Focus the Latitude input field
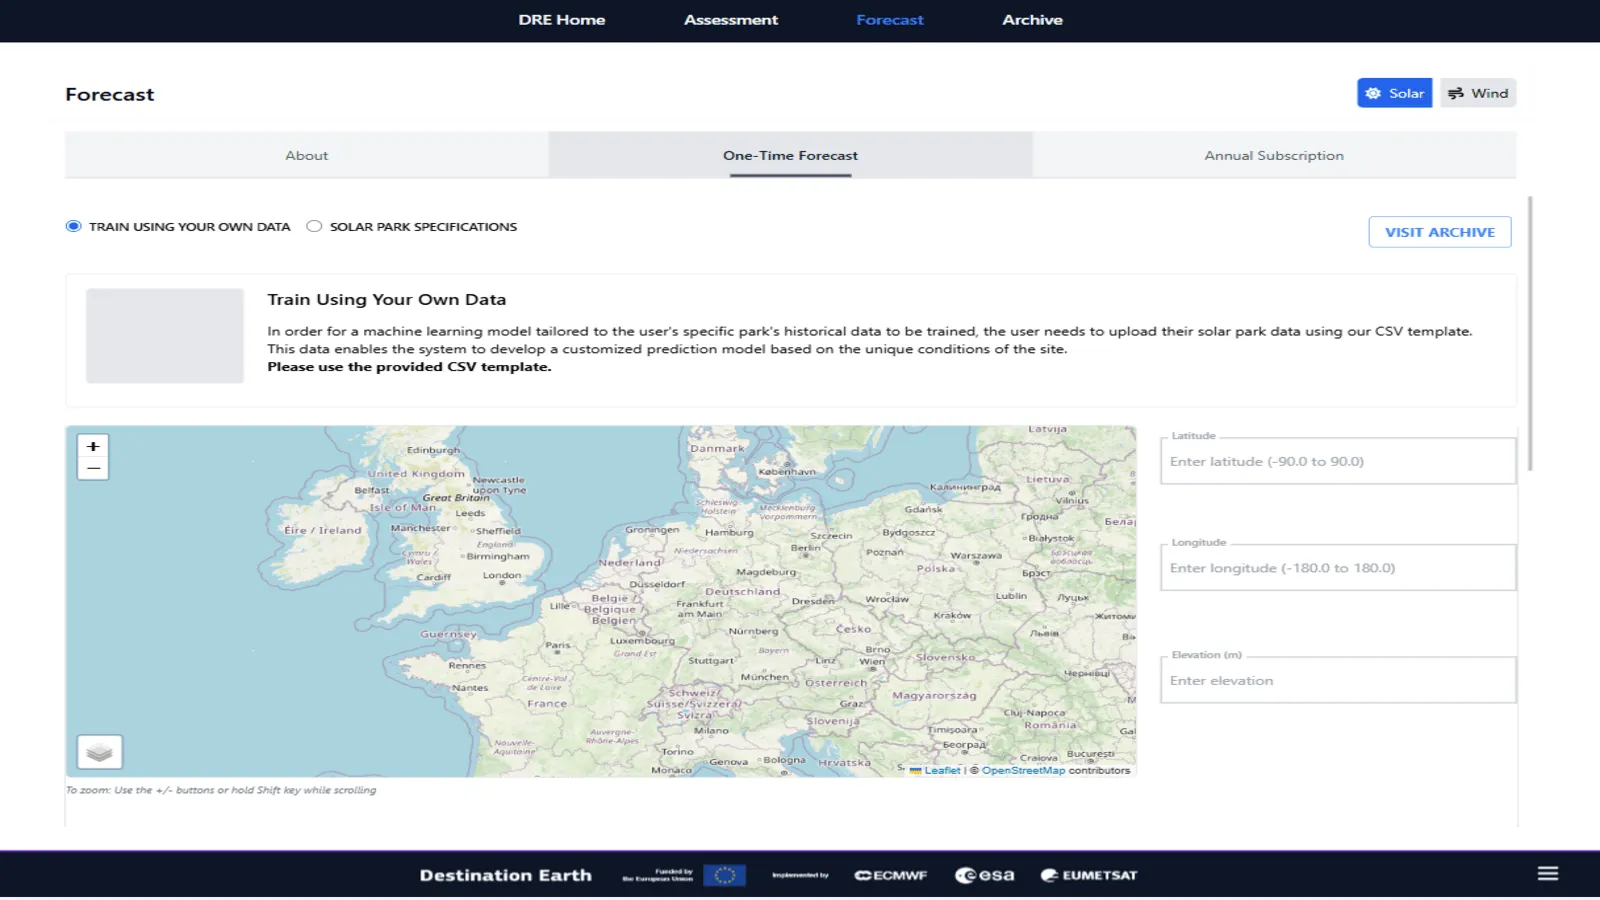This screenshot has width=1600, height=900. [1337, 462]
